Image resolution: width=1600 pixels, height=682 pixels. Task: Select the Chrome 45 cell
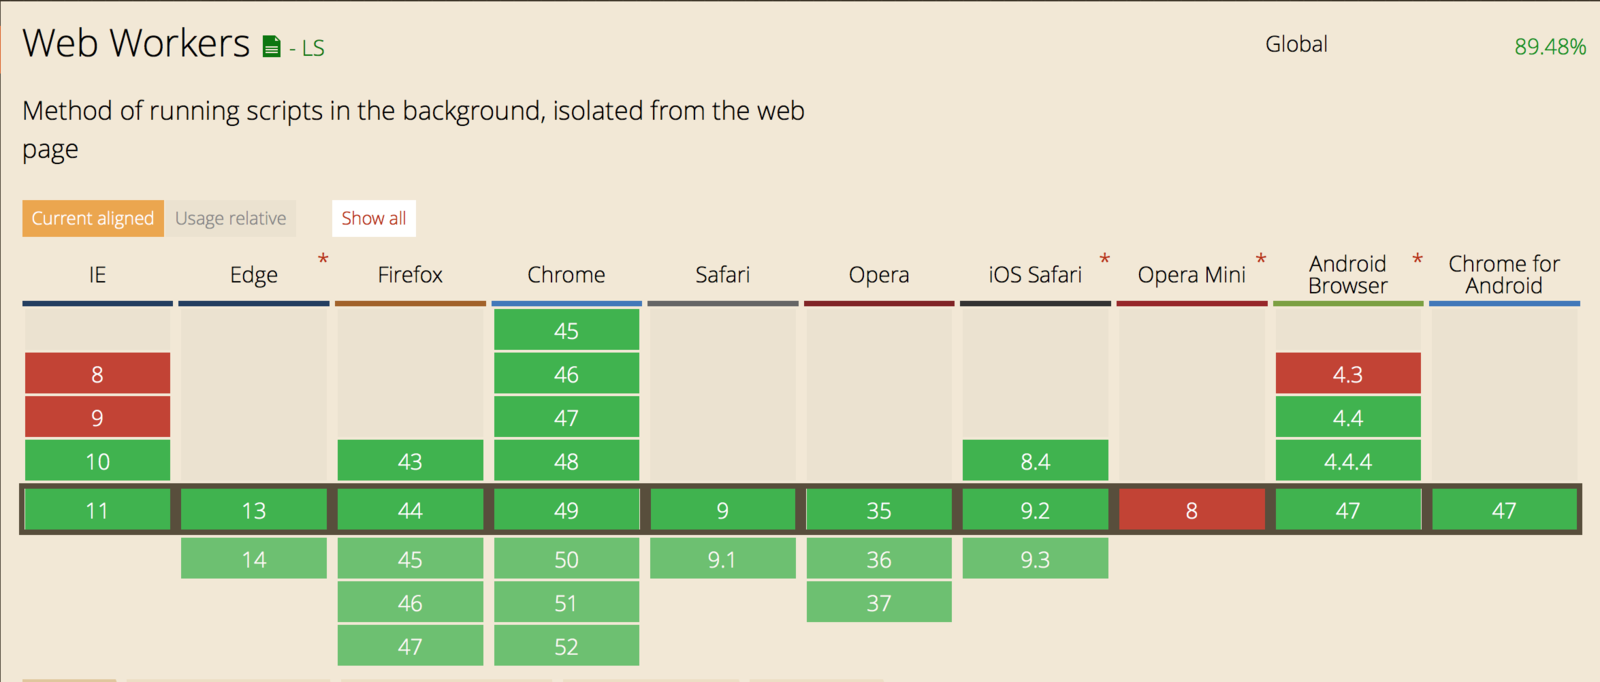[566, 330]
